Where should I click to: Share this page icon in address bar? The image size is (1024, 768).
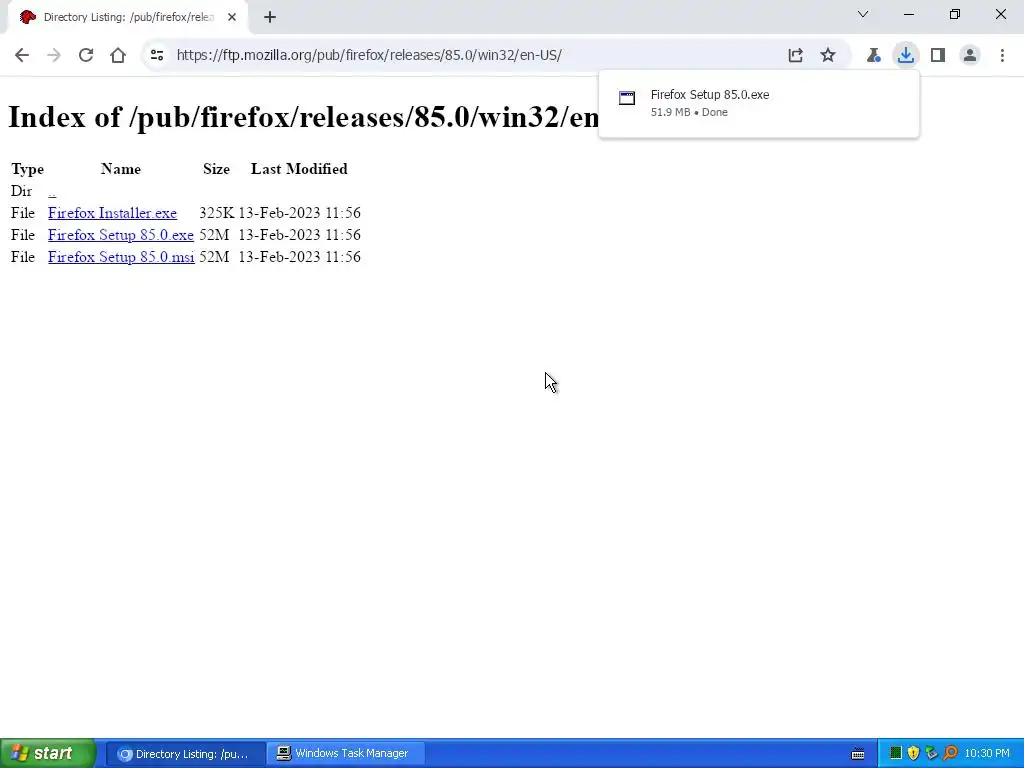[795, 55]
